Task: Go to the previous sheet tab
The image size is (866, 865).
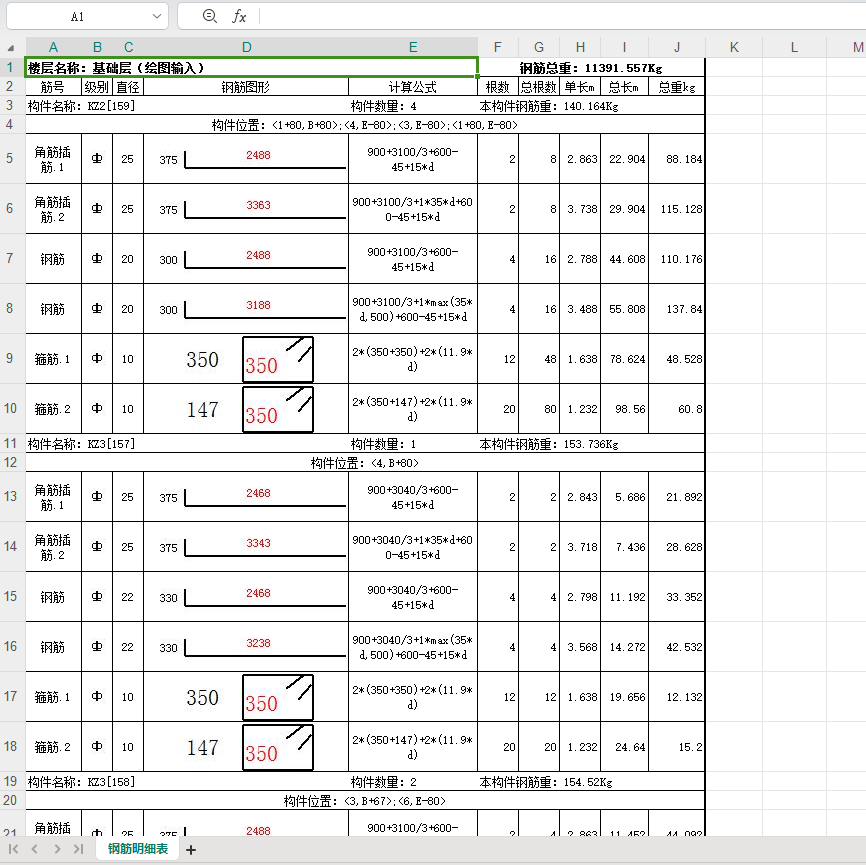Action: (x=35, y=849)
